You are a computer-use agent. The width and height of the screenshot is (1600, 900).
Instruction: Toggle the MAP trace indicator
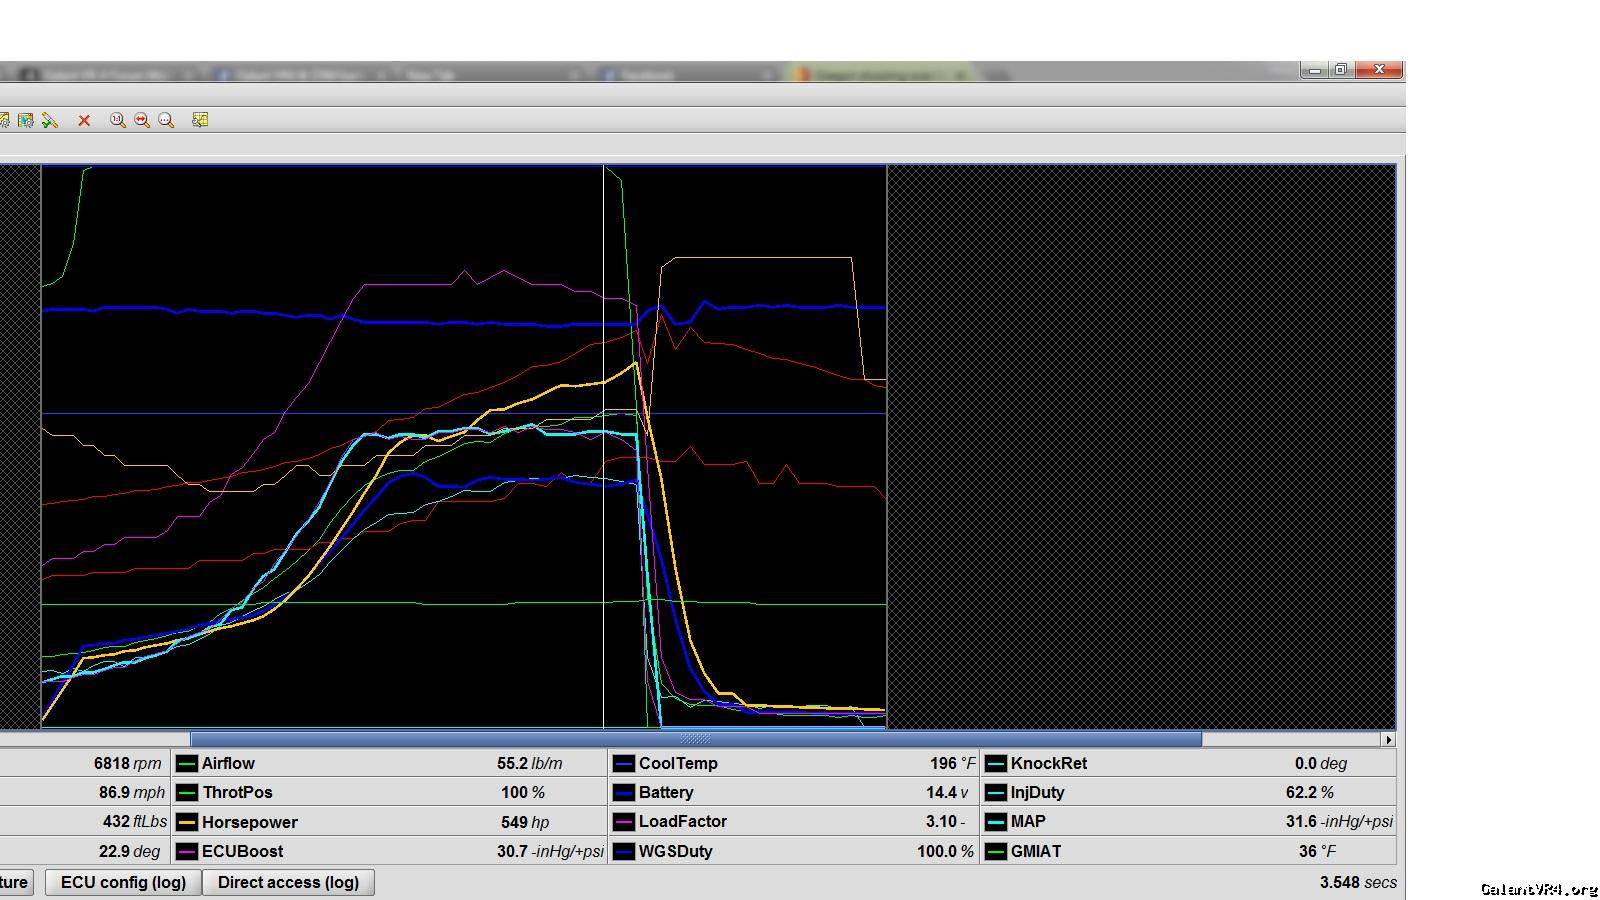click(995, 822)
